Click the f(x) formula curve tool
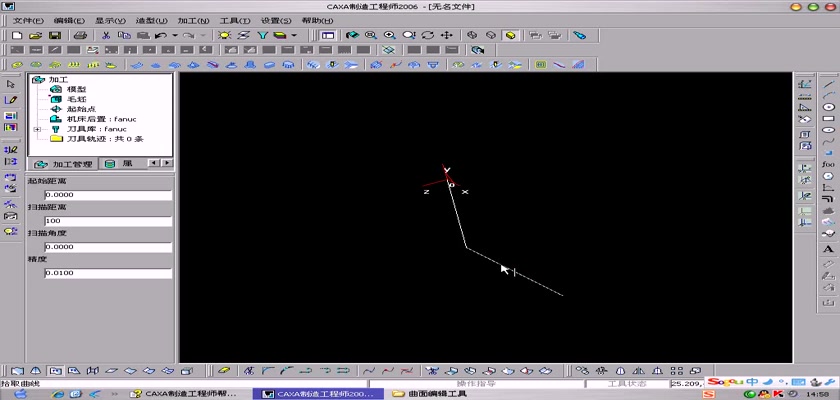 [x=828, y=164]
